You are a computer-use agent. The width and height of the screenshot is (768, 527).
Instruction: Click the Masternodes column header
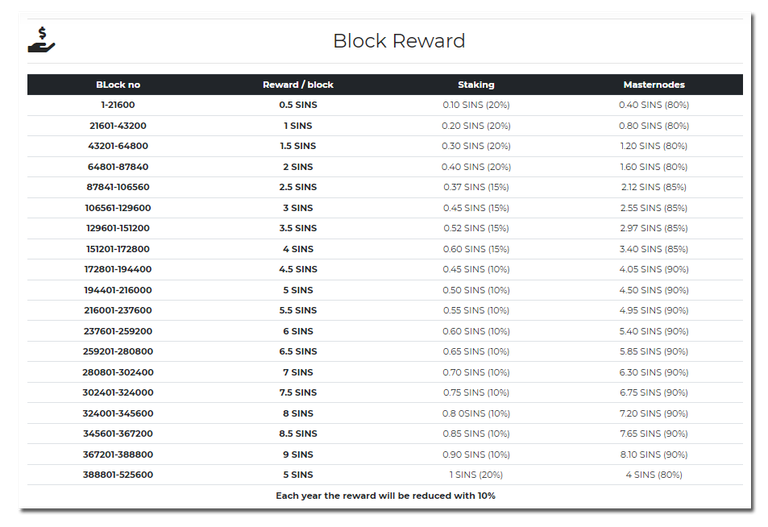point(654,85)
